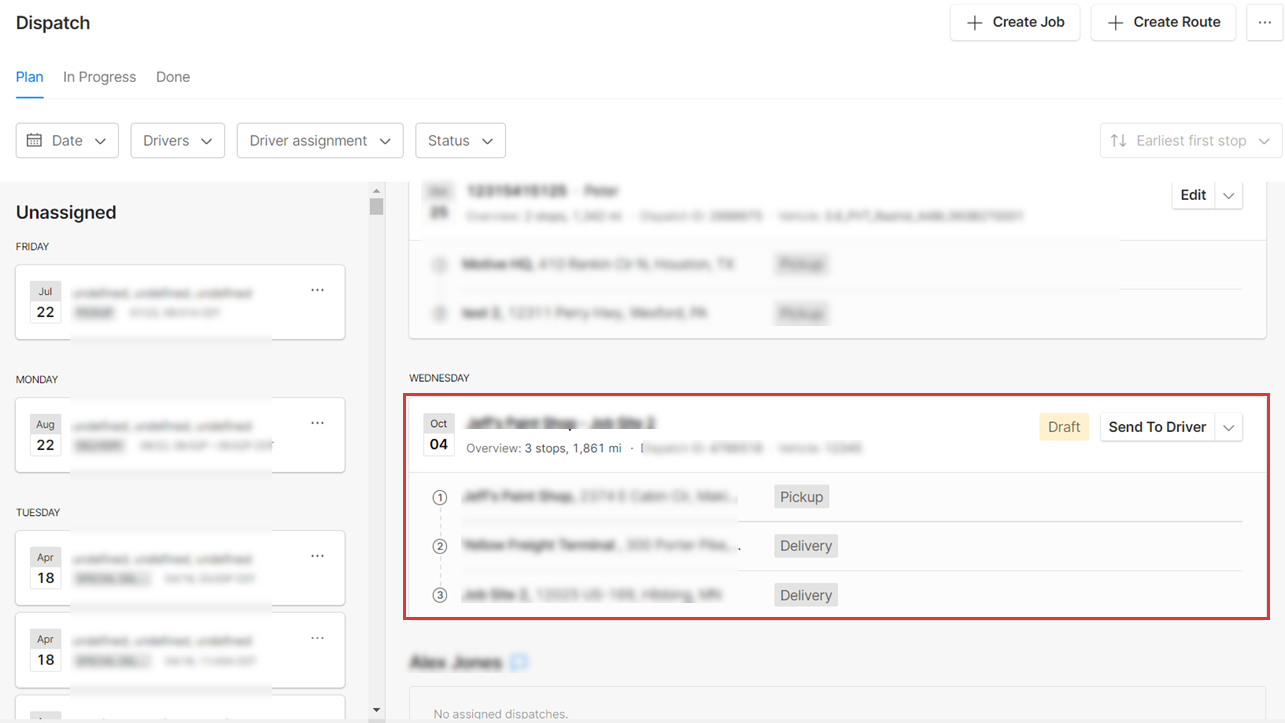Switch to the In Progress tab
The image size is (1285, 723).
click(x=99, y=77)
